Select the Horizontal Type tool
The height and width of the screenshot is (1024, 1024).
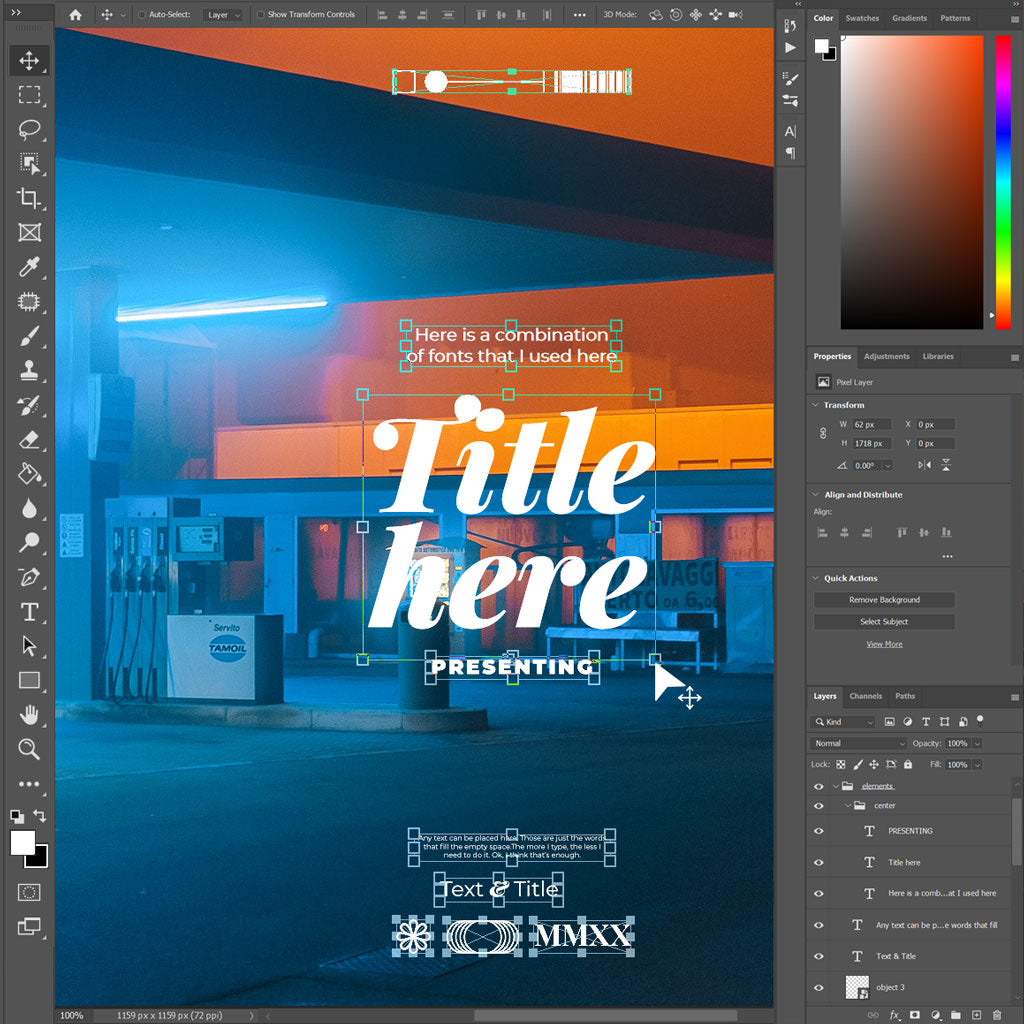click(29, 611)
